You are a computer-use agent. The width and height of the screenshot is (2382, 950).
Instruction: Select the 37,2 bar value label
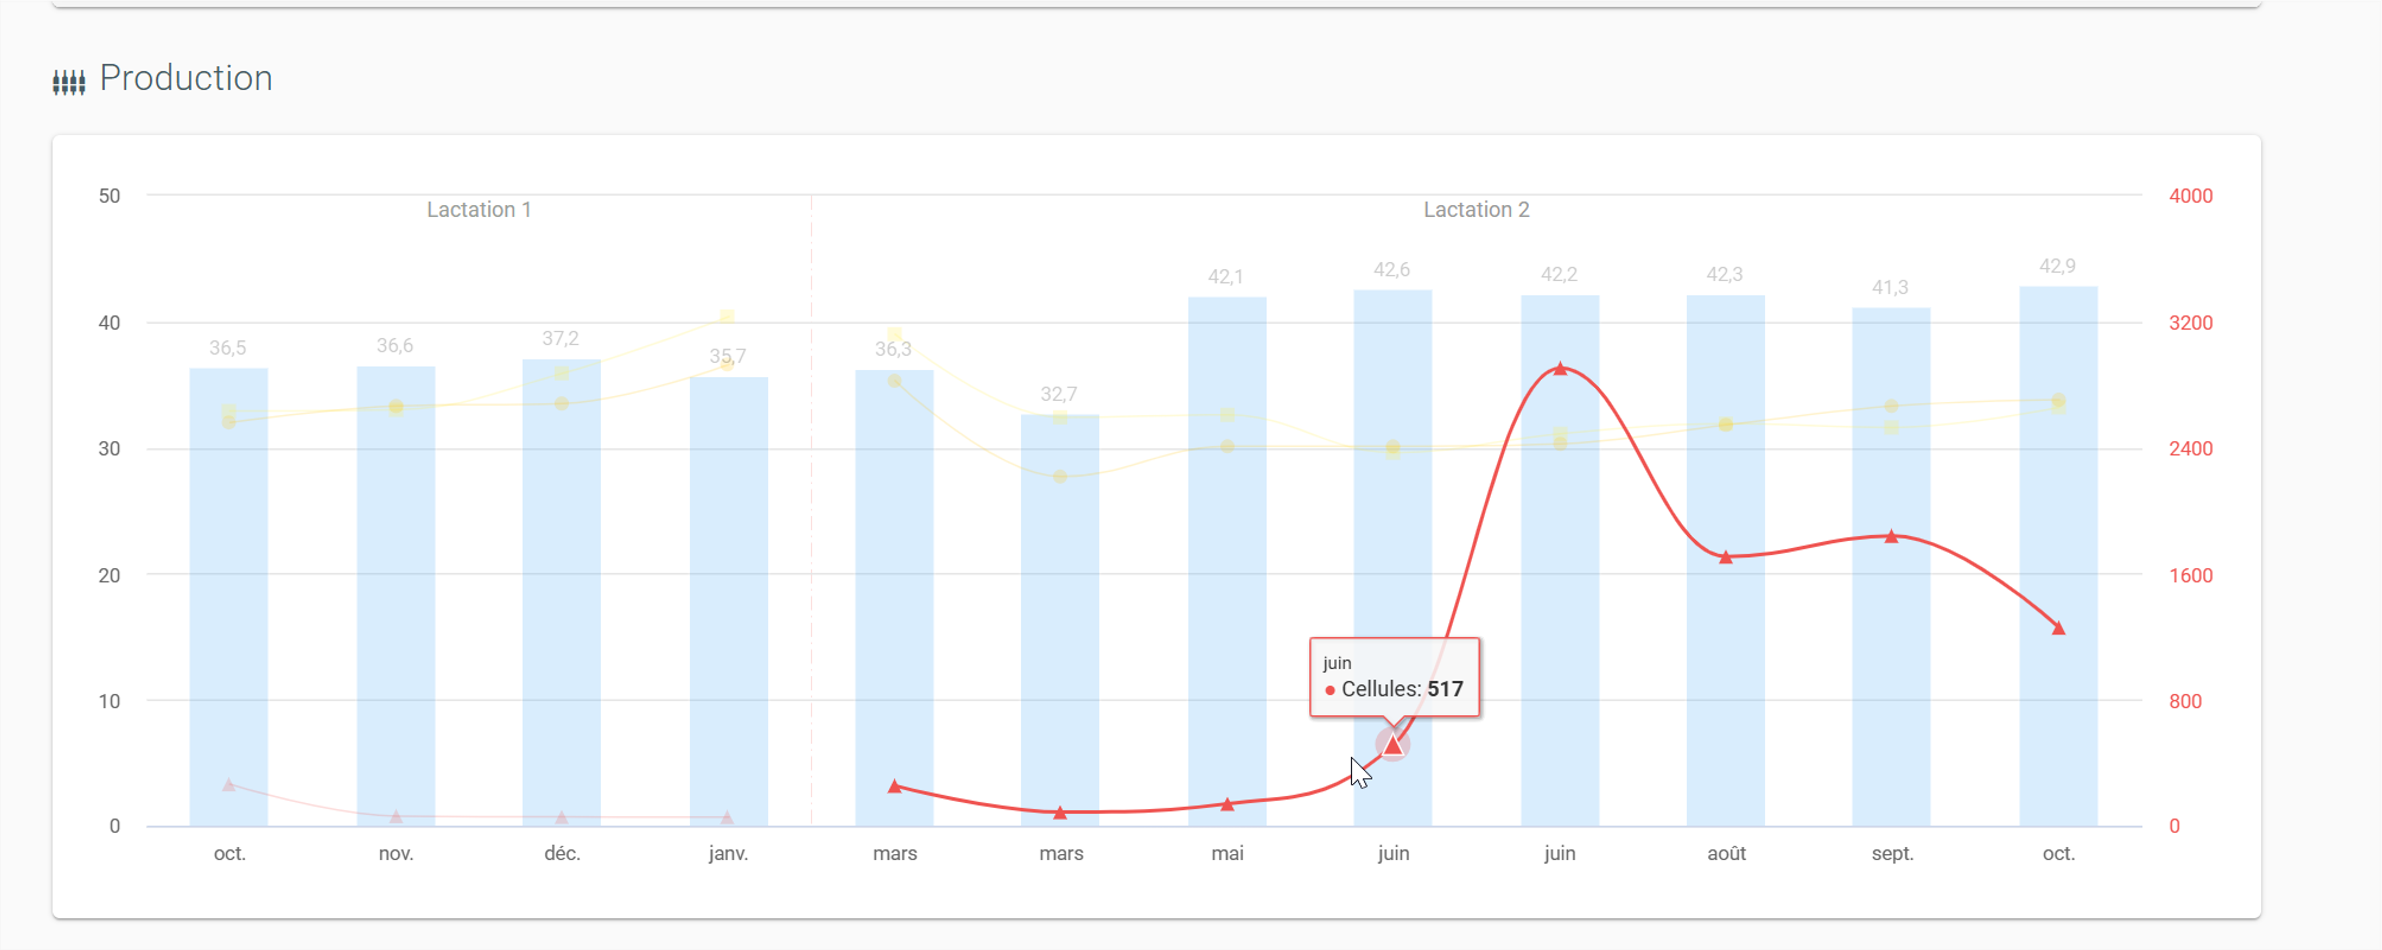[561, 339]
